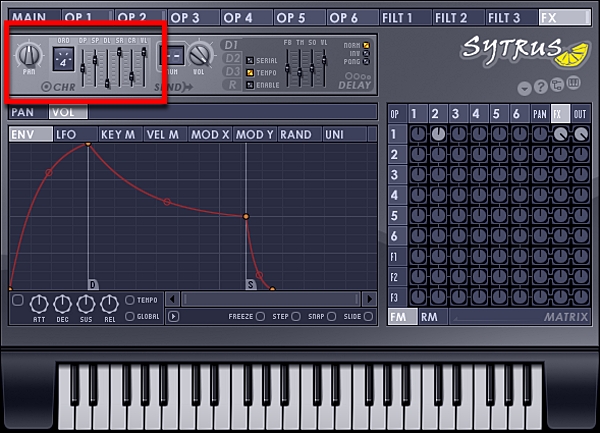Toggle the SLIDE option
This screenshot has width=600, height=433.
(x=368, y=317)
